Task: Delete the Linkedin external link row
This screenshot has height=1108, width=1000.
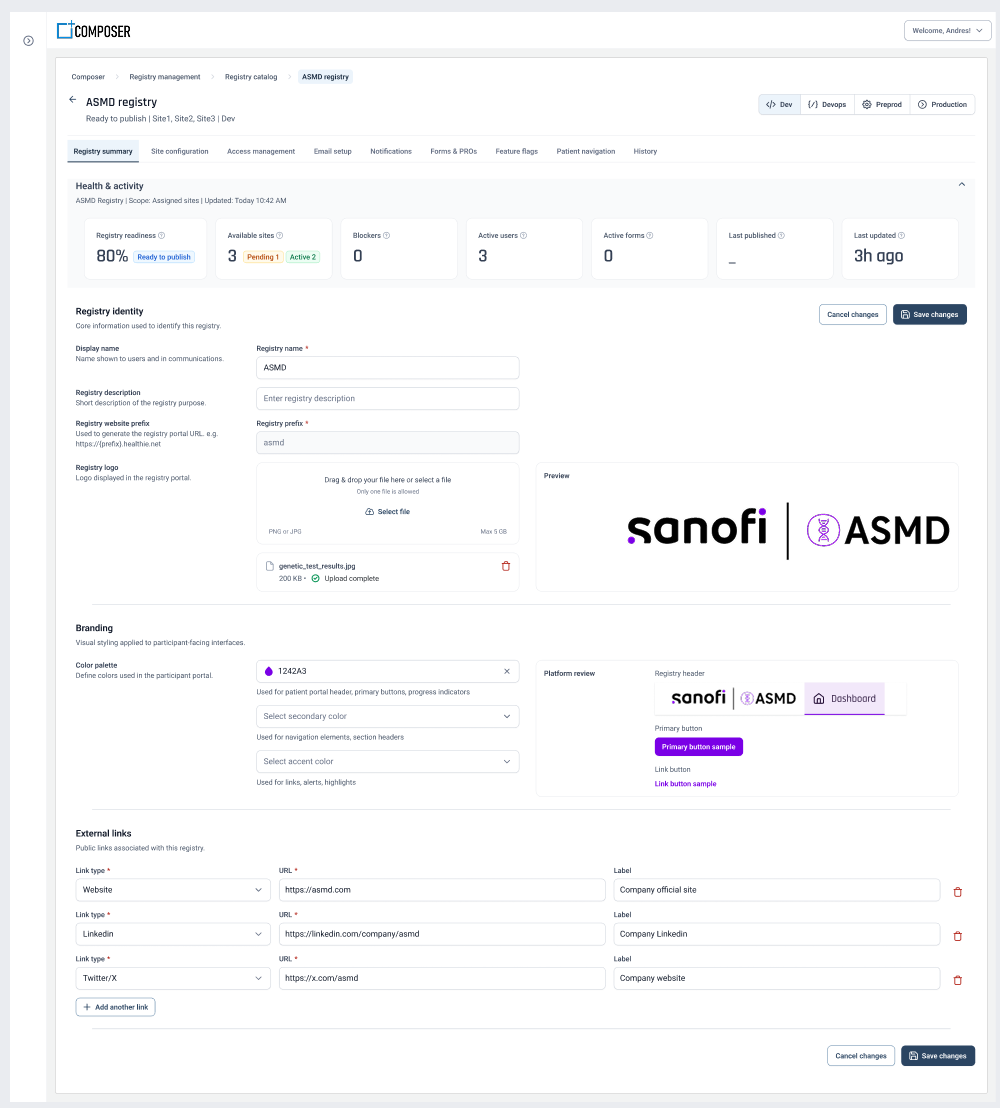Action: click(x=958, y=936)
